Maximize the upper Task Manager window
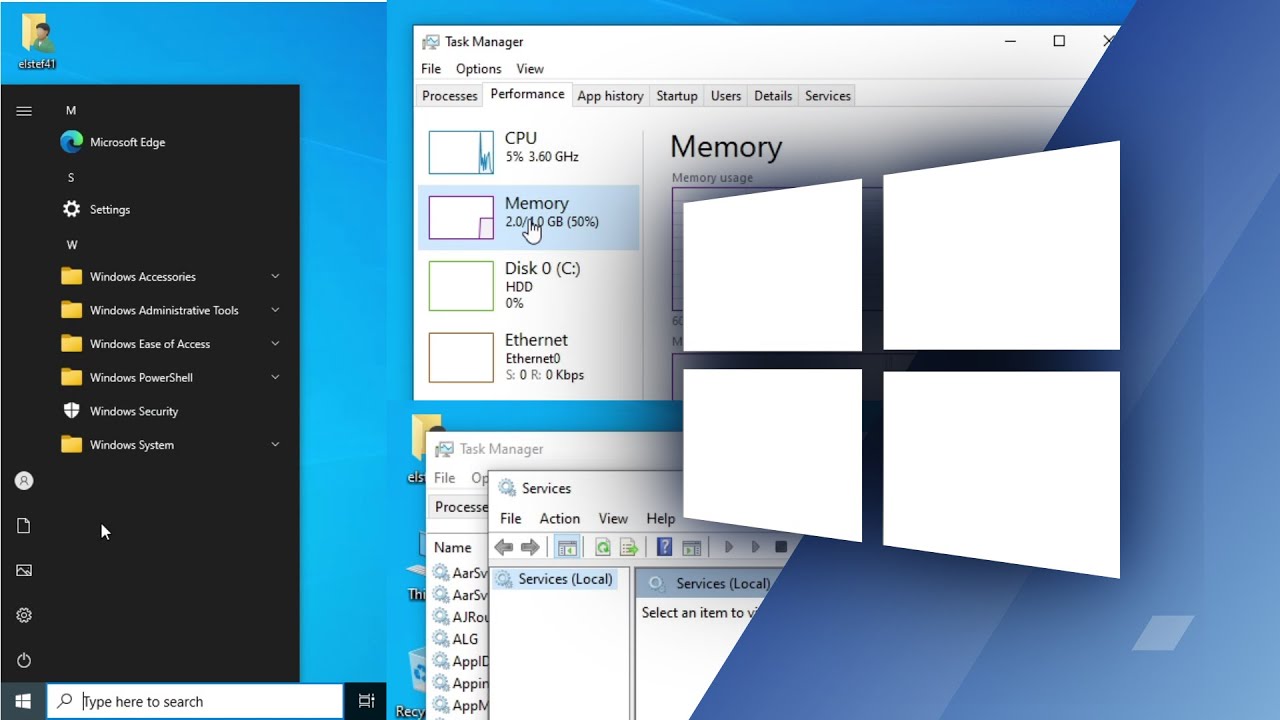Image resolution: width=1280 pixels, height=720 pixels. point(1059,41)
